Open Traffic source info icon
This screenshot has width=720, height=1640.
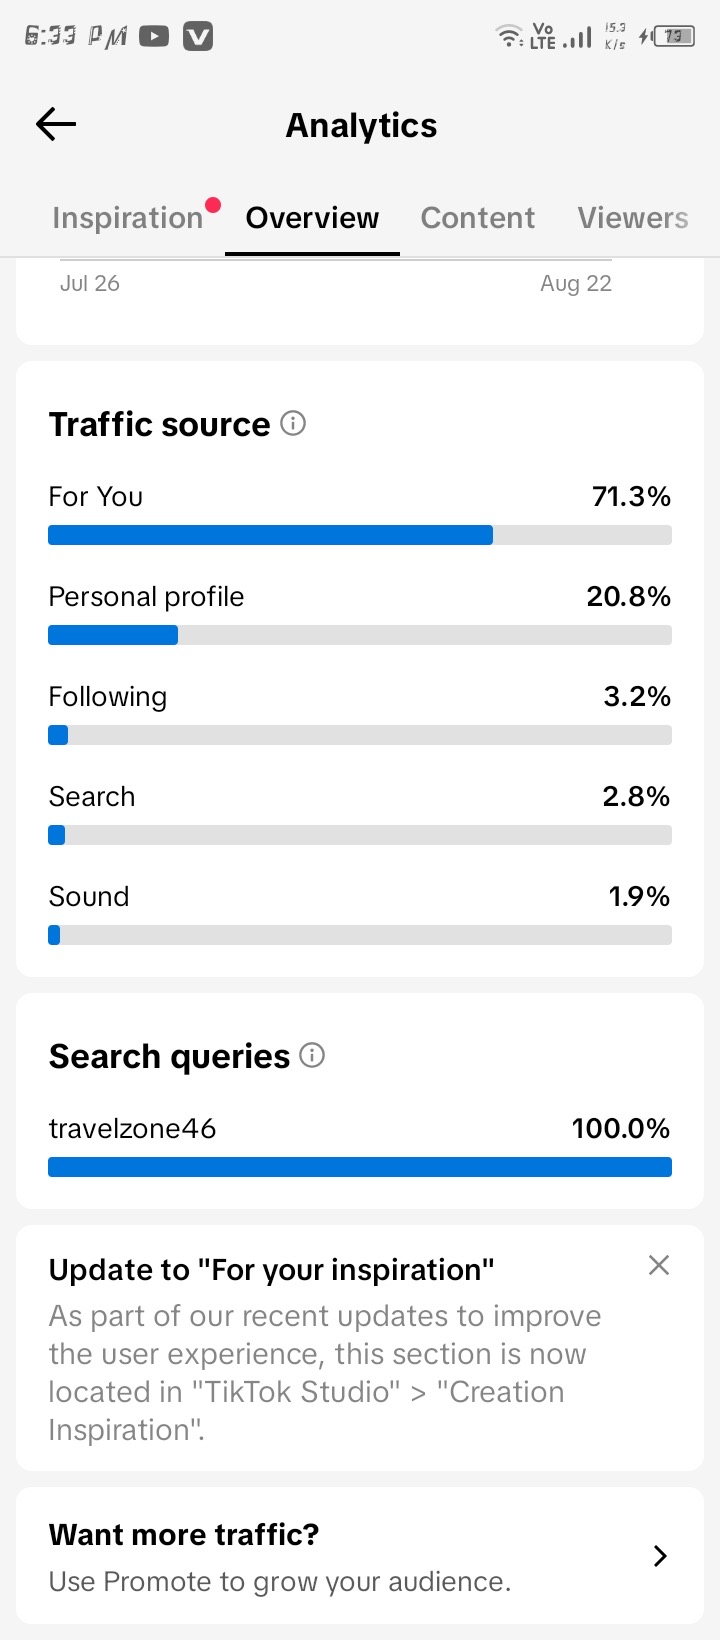[293, 423]
